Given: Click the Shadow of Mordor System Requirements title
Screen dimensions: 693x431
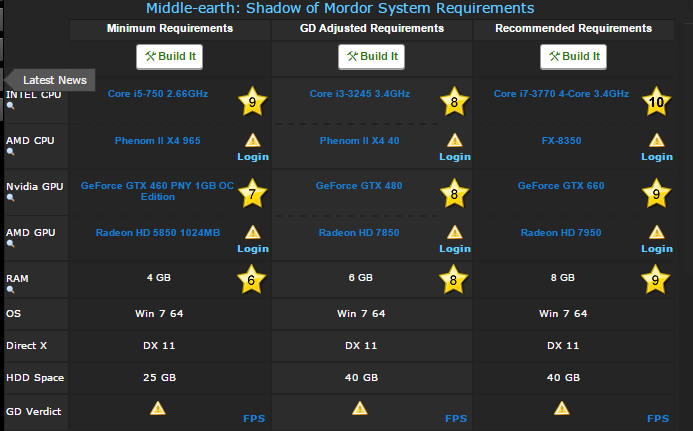Looking at the screenshot, I should [340, 8].
